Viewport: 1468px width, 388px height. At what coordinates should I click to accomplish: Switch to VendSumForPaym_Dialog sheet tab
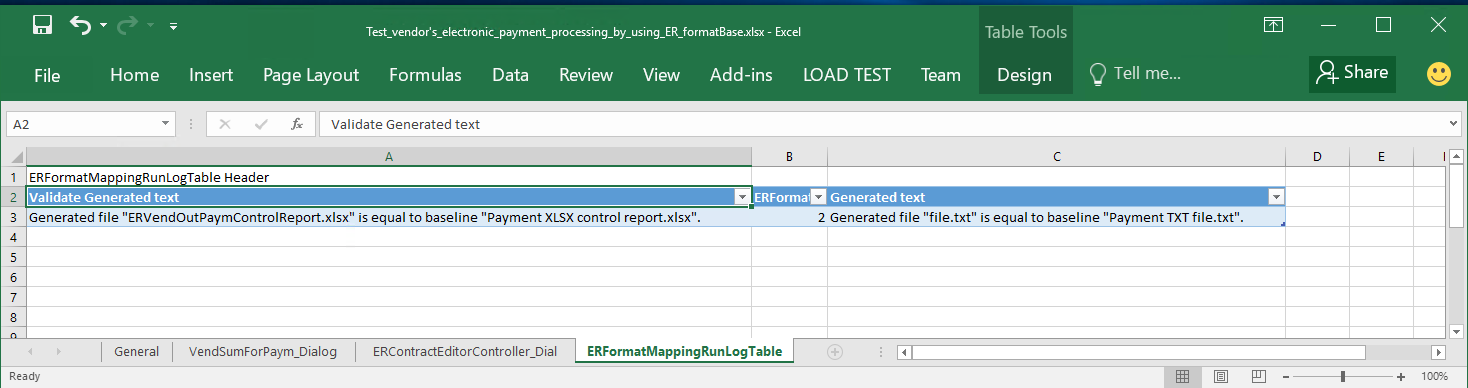(263, 351)
